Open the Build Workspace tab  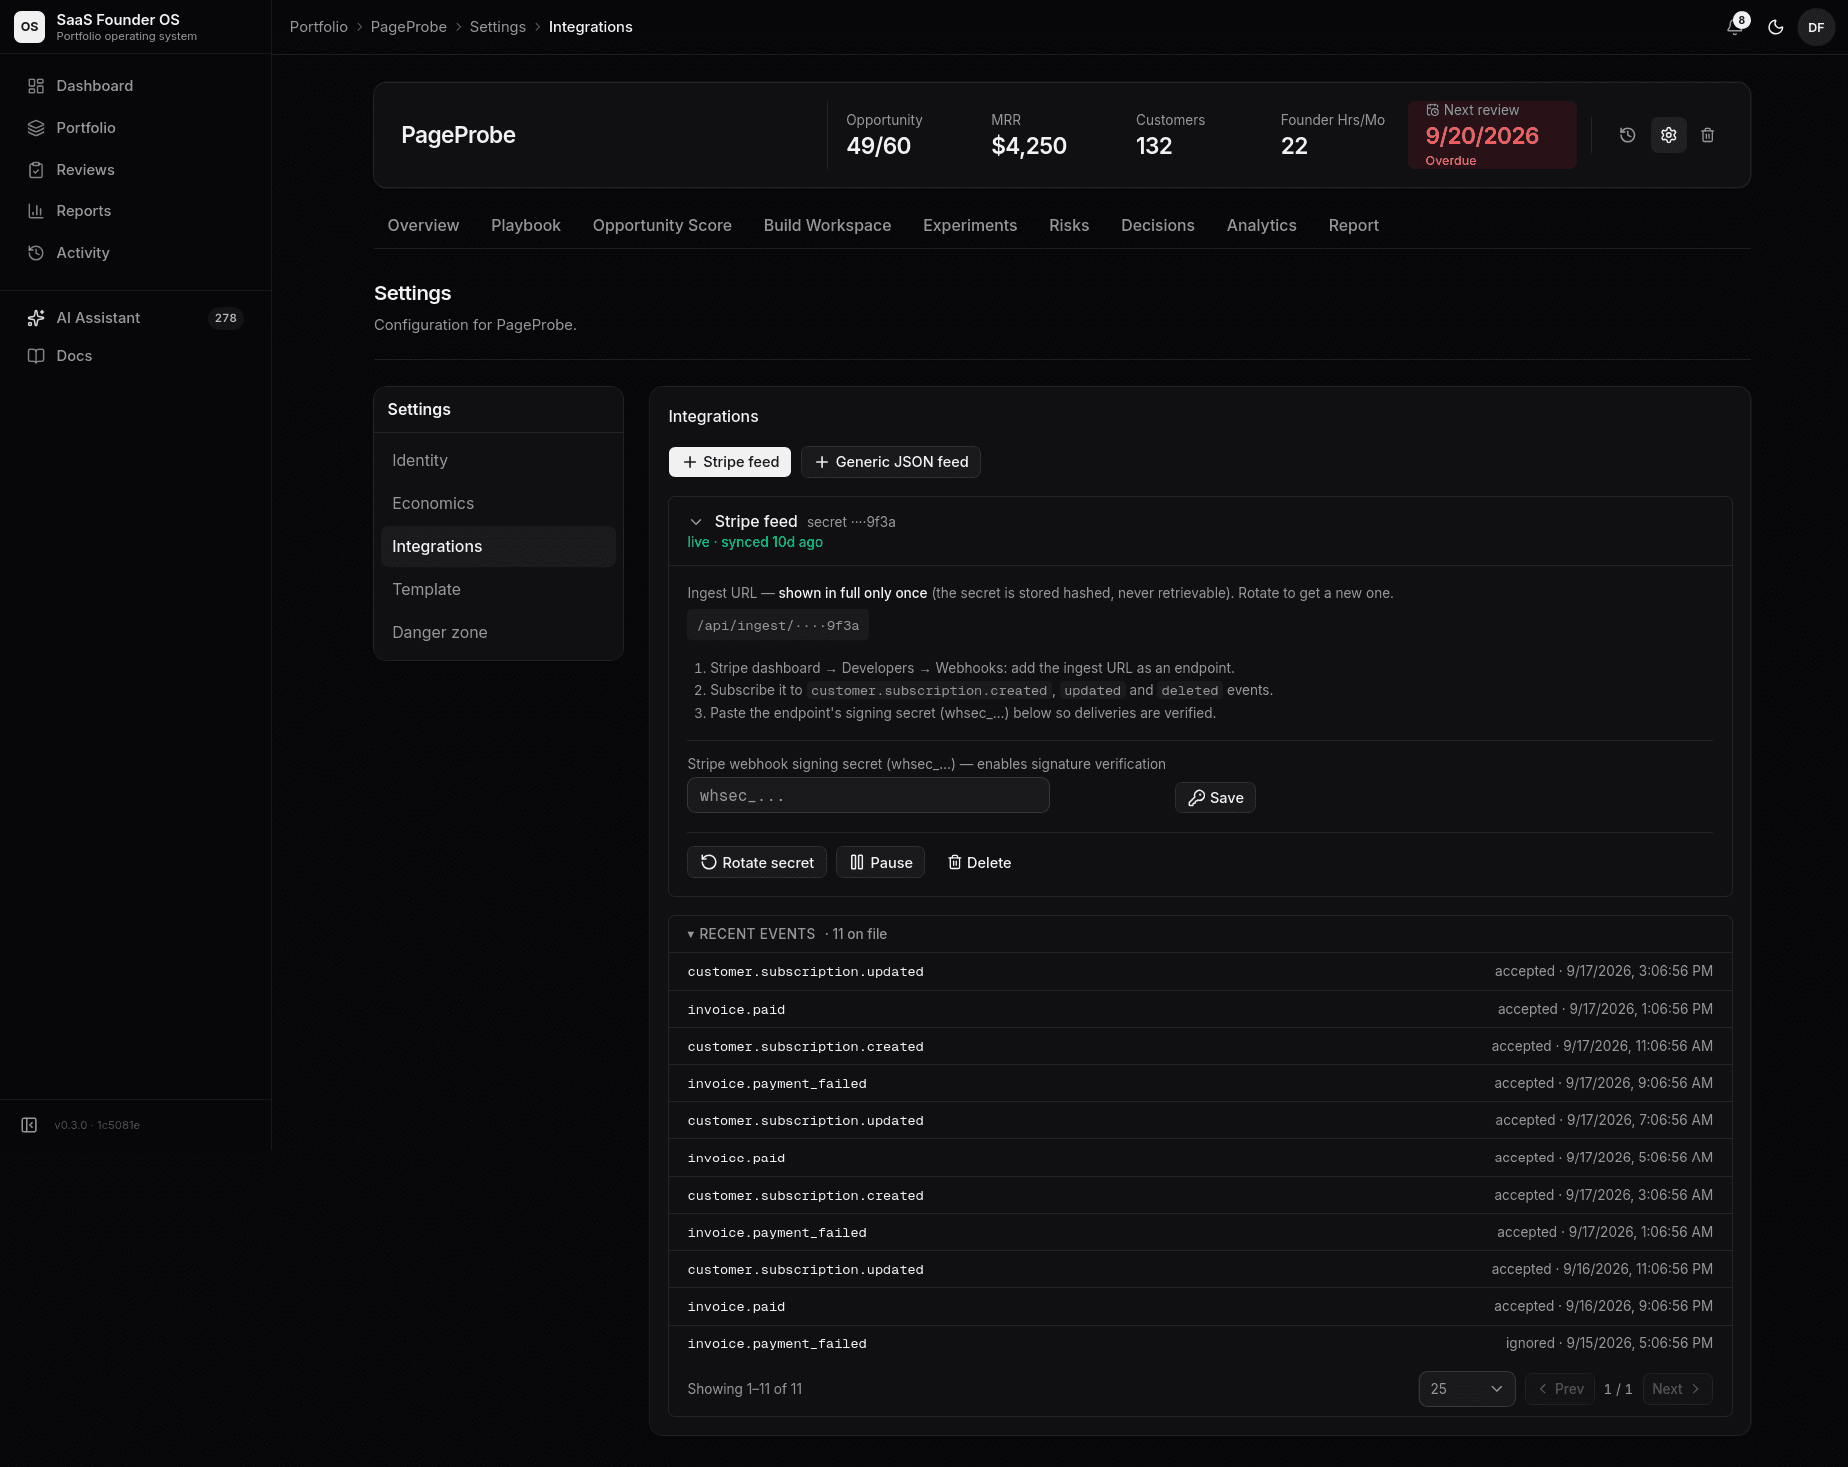[x=827, y=226]
